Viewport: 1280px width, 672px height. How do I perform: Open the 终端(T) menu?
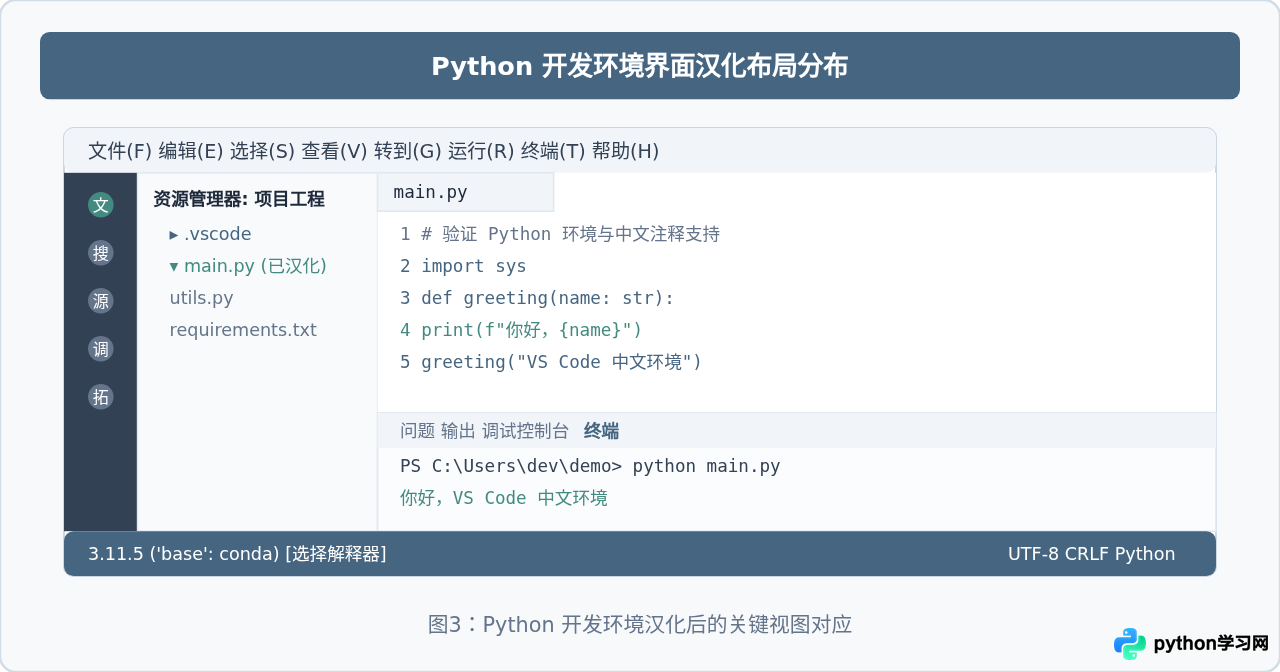[x=553, y=151]
